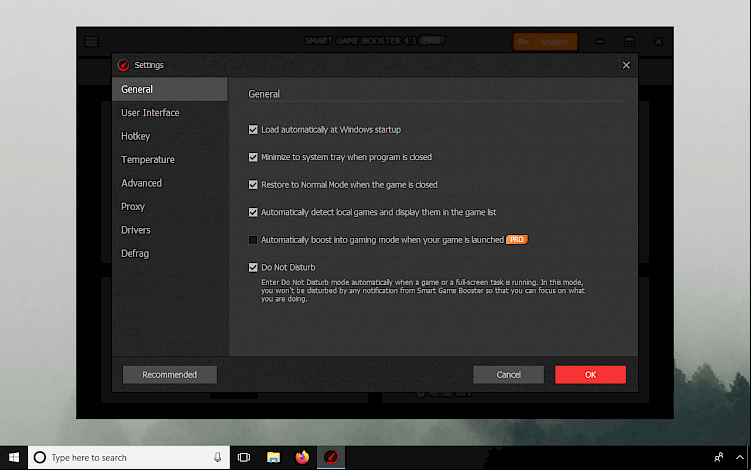Close the Settings dialog with X
The image size is (751, 470).
tap(626, 65)
